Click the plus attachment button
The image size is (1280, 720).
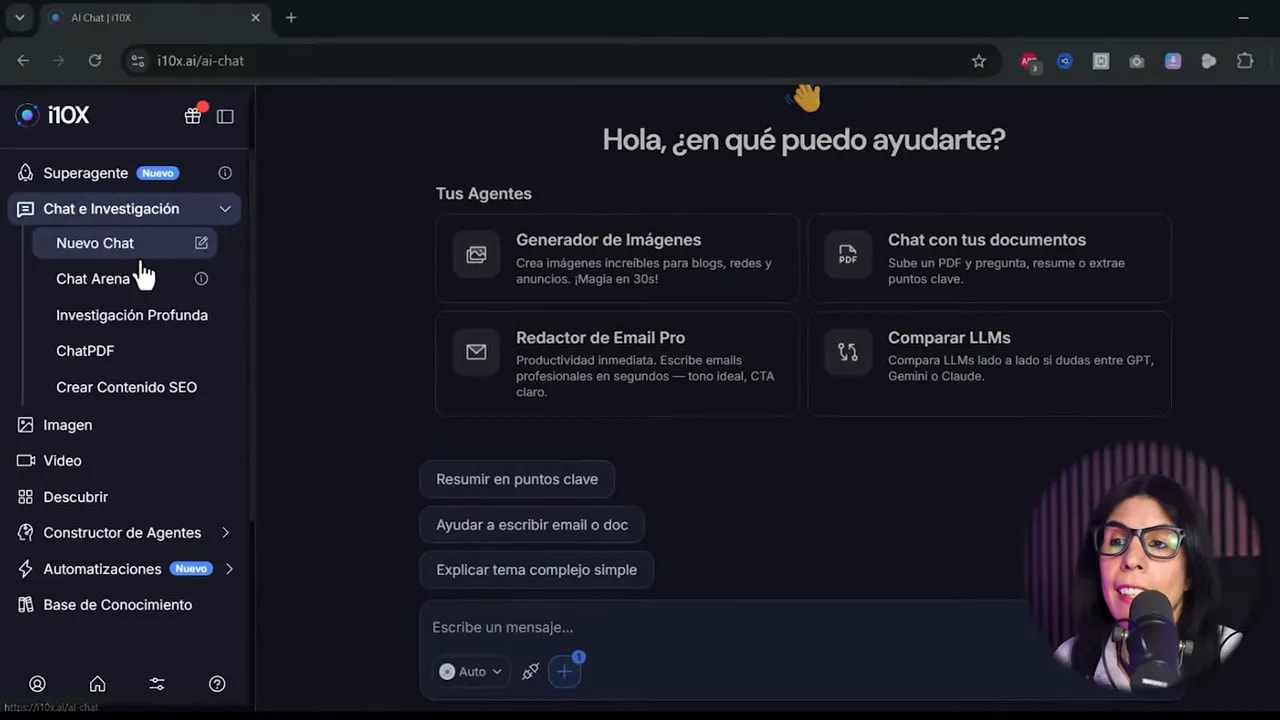(x=564, y=672)
